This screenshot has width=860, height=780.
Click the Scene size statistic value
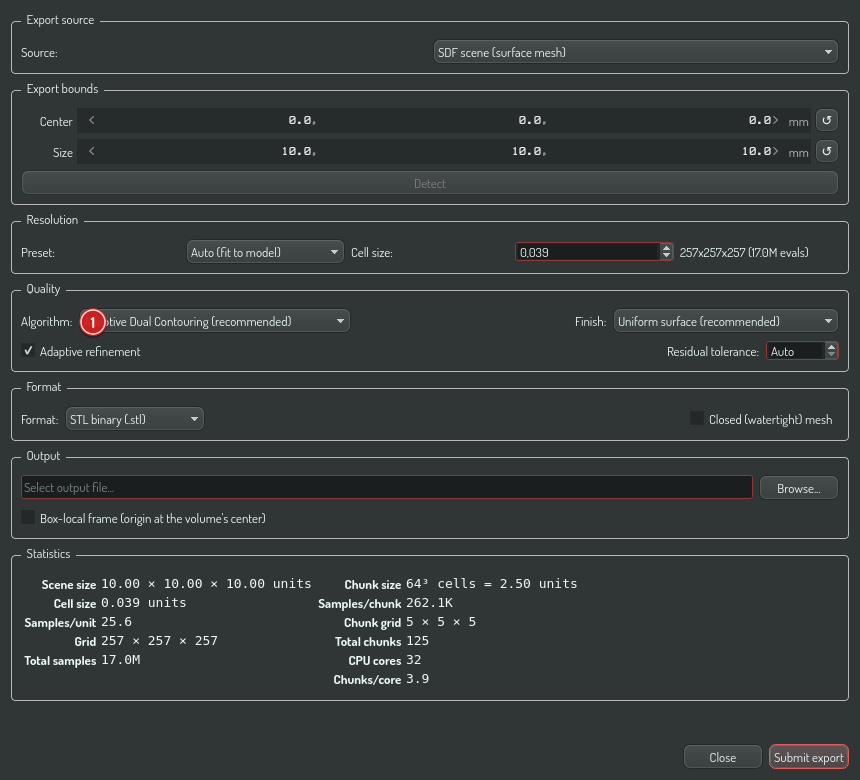click(x=206, y=584)
